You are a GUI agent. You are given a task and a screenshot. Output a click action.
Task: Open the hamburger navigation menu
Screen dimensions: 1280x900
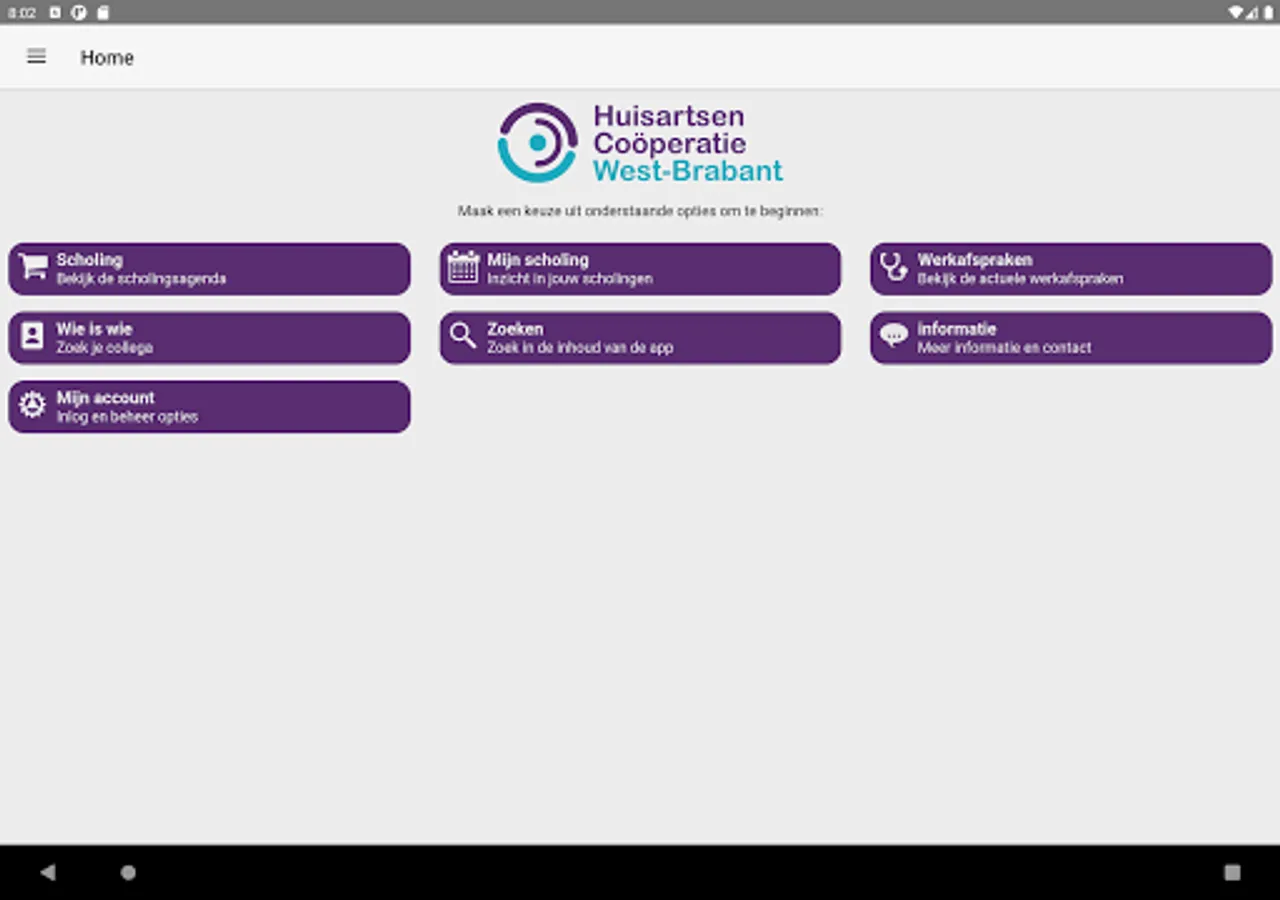point(36,57)
